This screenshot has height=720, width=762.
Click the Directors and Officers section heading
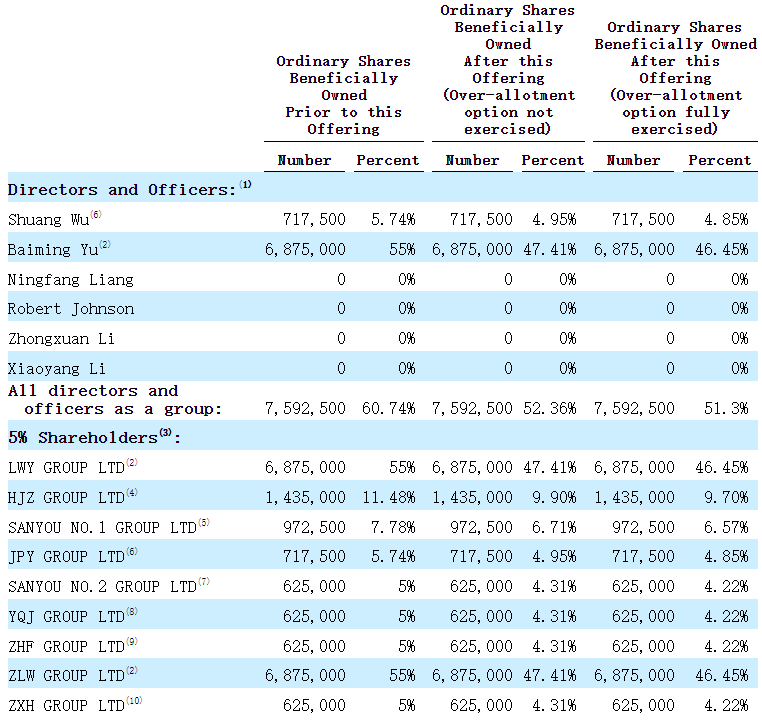coord(123,190)
